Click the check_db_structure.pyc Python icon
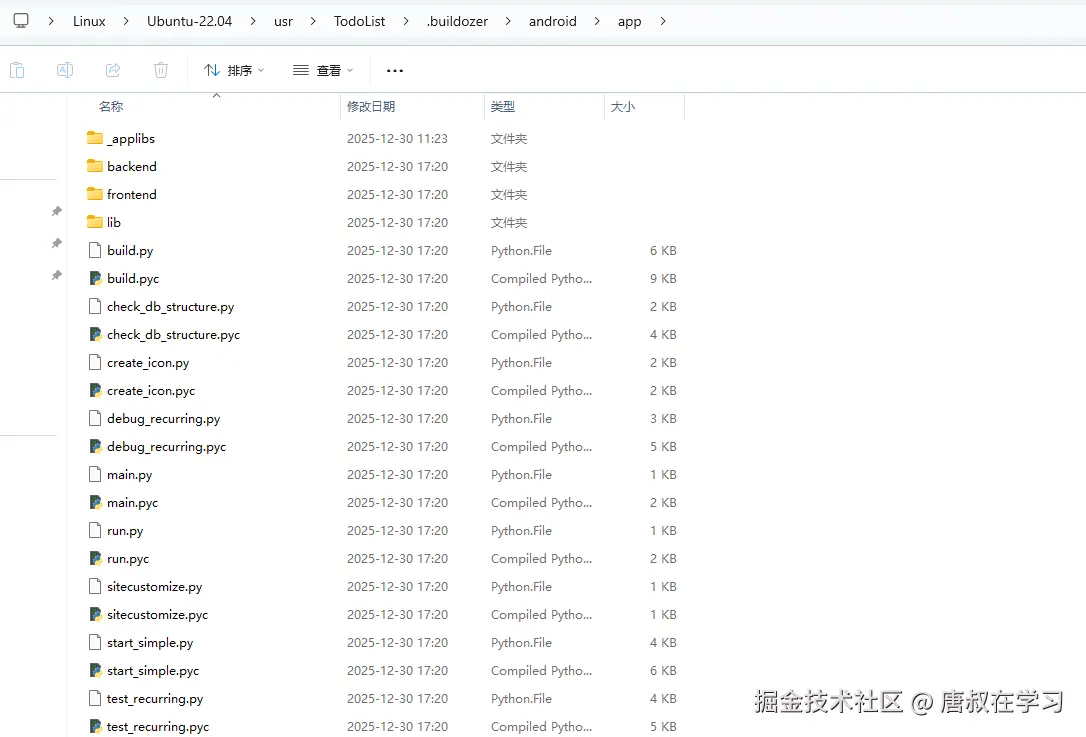Image resolution: width=1086 pixels, height=737 pixels. tap(96, 334)
